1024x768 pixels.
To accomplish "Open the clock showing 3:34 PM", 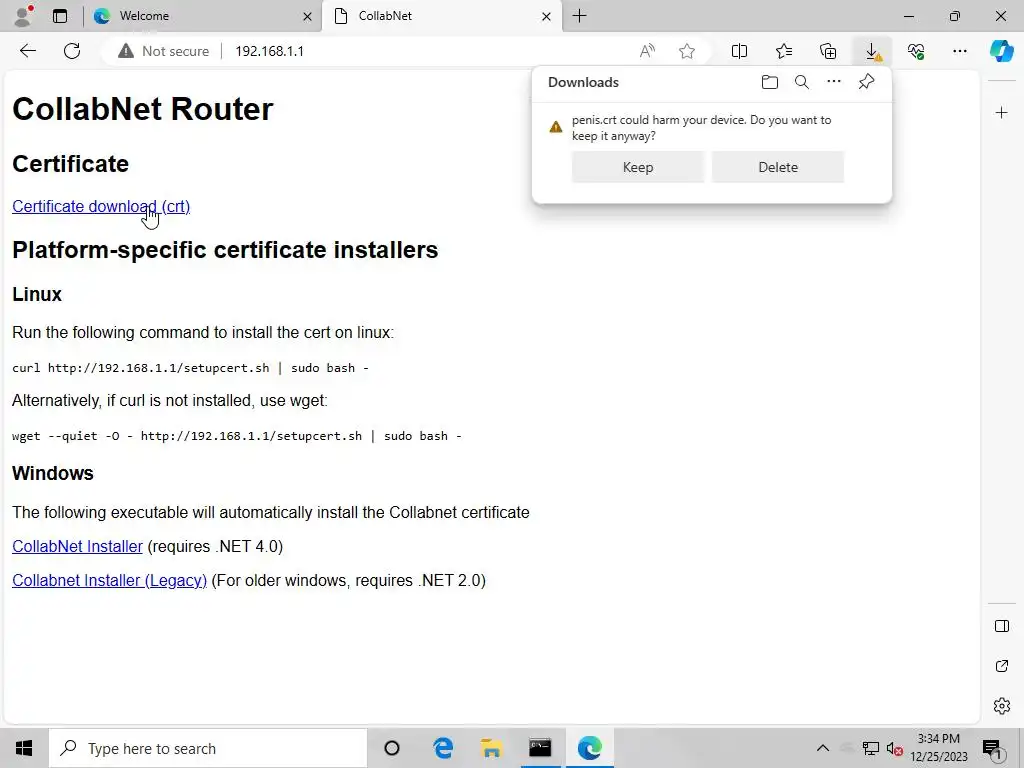I will pyautogui.click(x=938, y=748).
